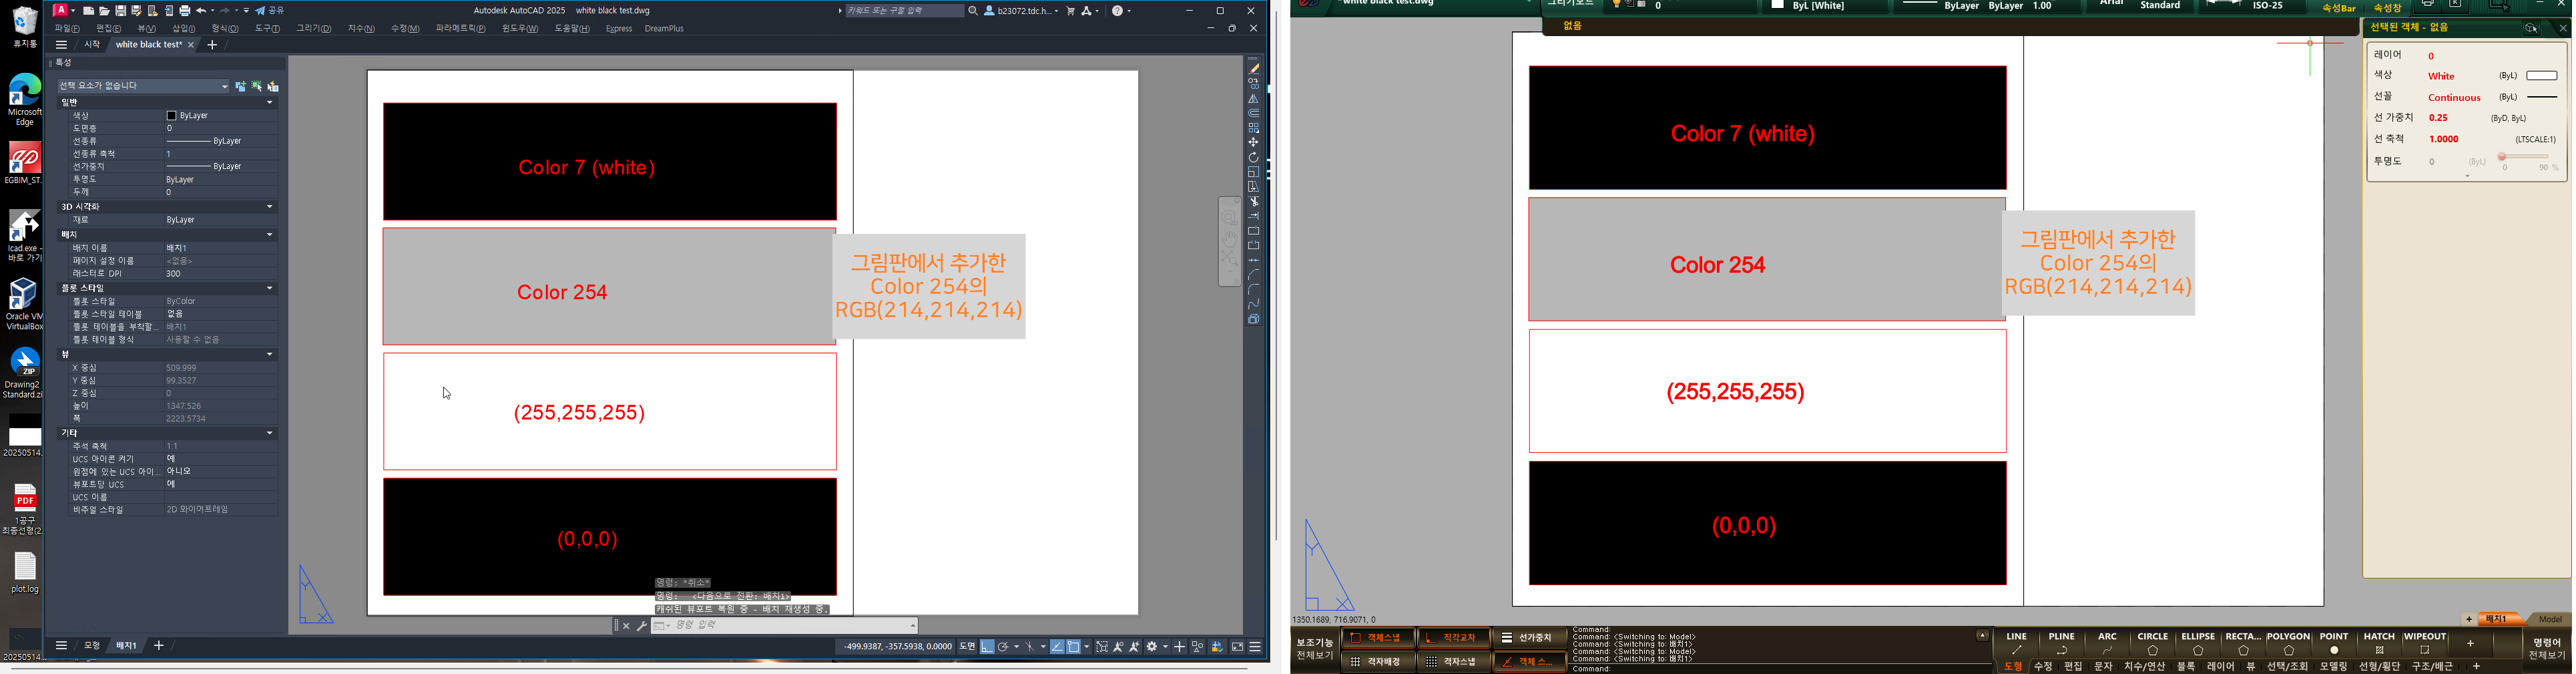Screen dimensions: 2576x674
Task: Open the 수정(M) menu in AutoCAD
Action: click(x=405, y=29)
